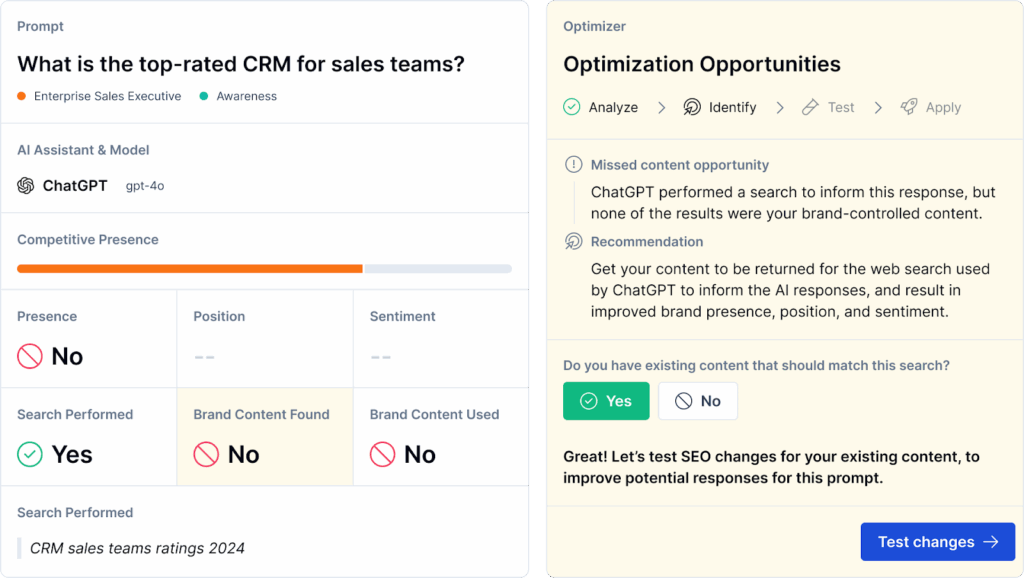The height and width of the screenshot is (578, 1024).
Task: Select No for existing content
Action: pyautogui.click(x=697, y=401)
